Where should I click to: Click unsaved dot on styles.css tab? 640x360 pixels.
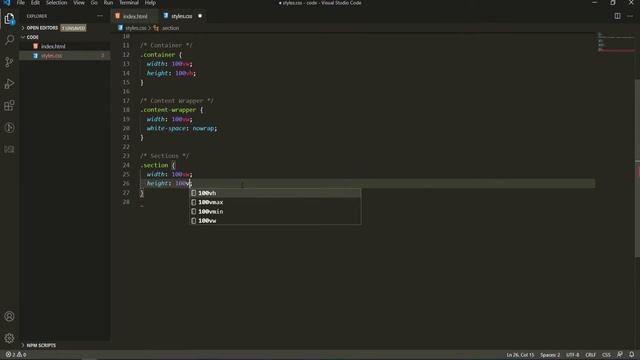coord(200,16)
